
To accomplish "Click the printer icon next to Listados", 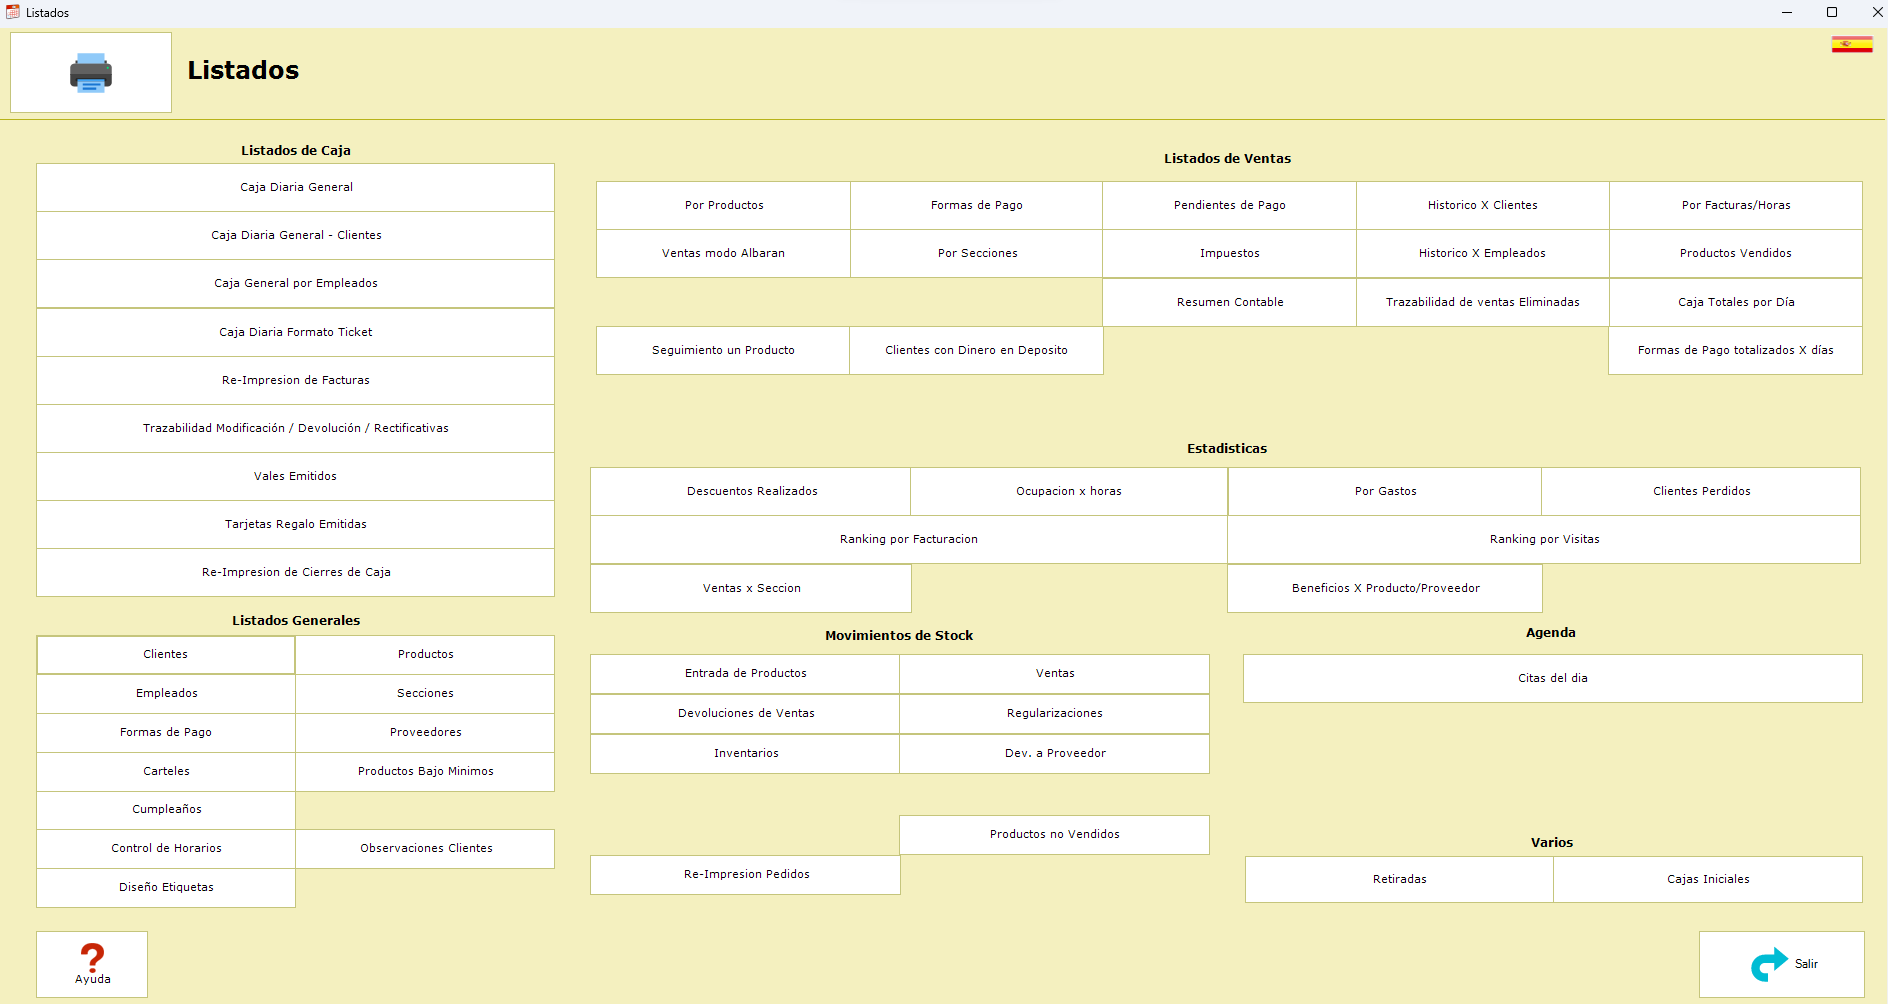I will coord(91,73).
